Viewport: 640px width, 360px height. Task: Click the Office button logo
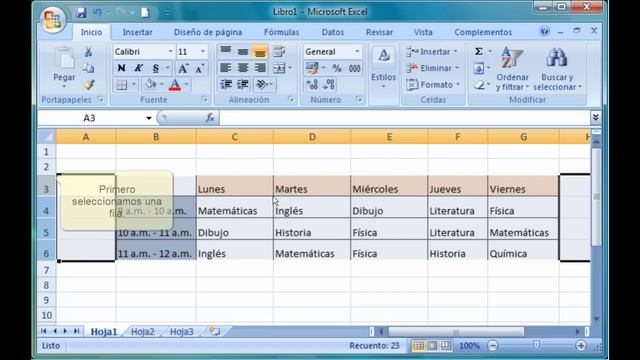pos(53,19)
